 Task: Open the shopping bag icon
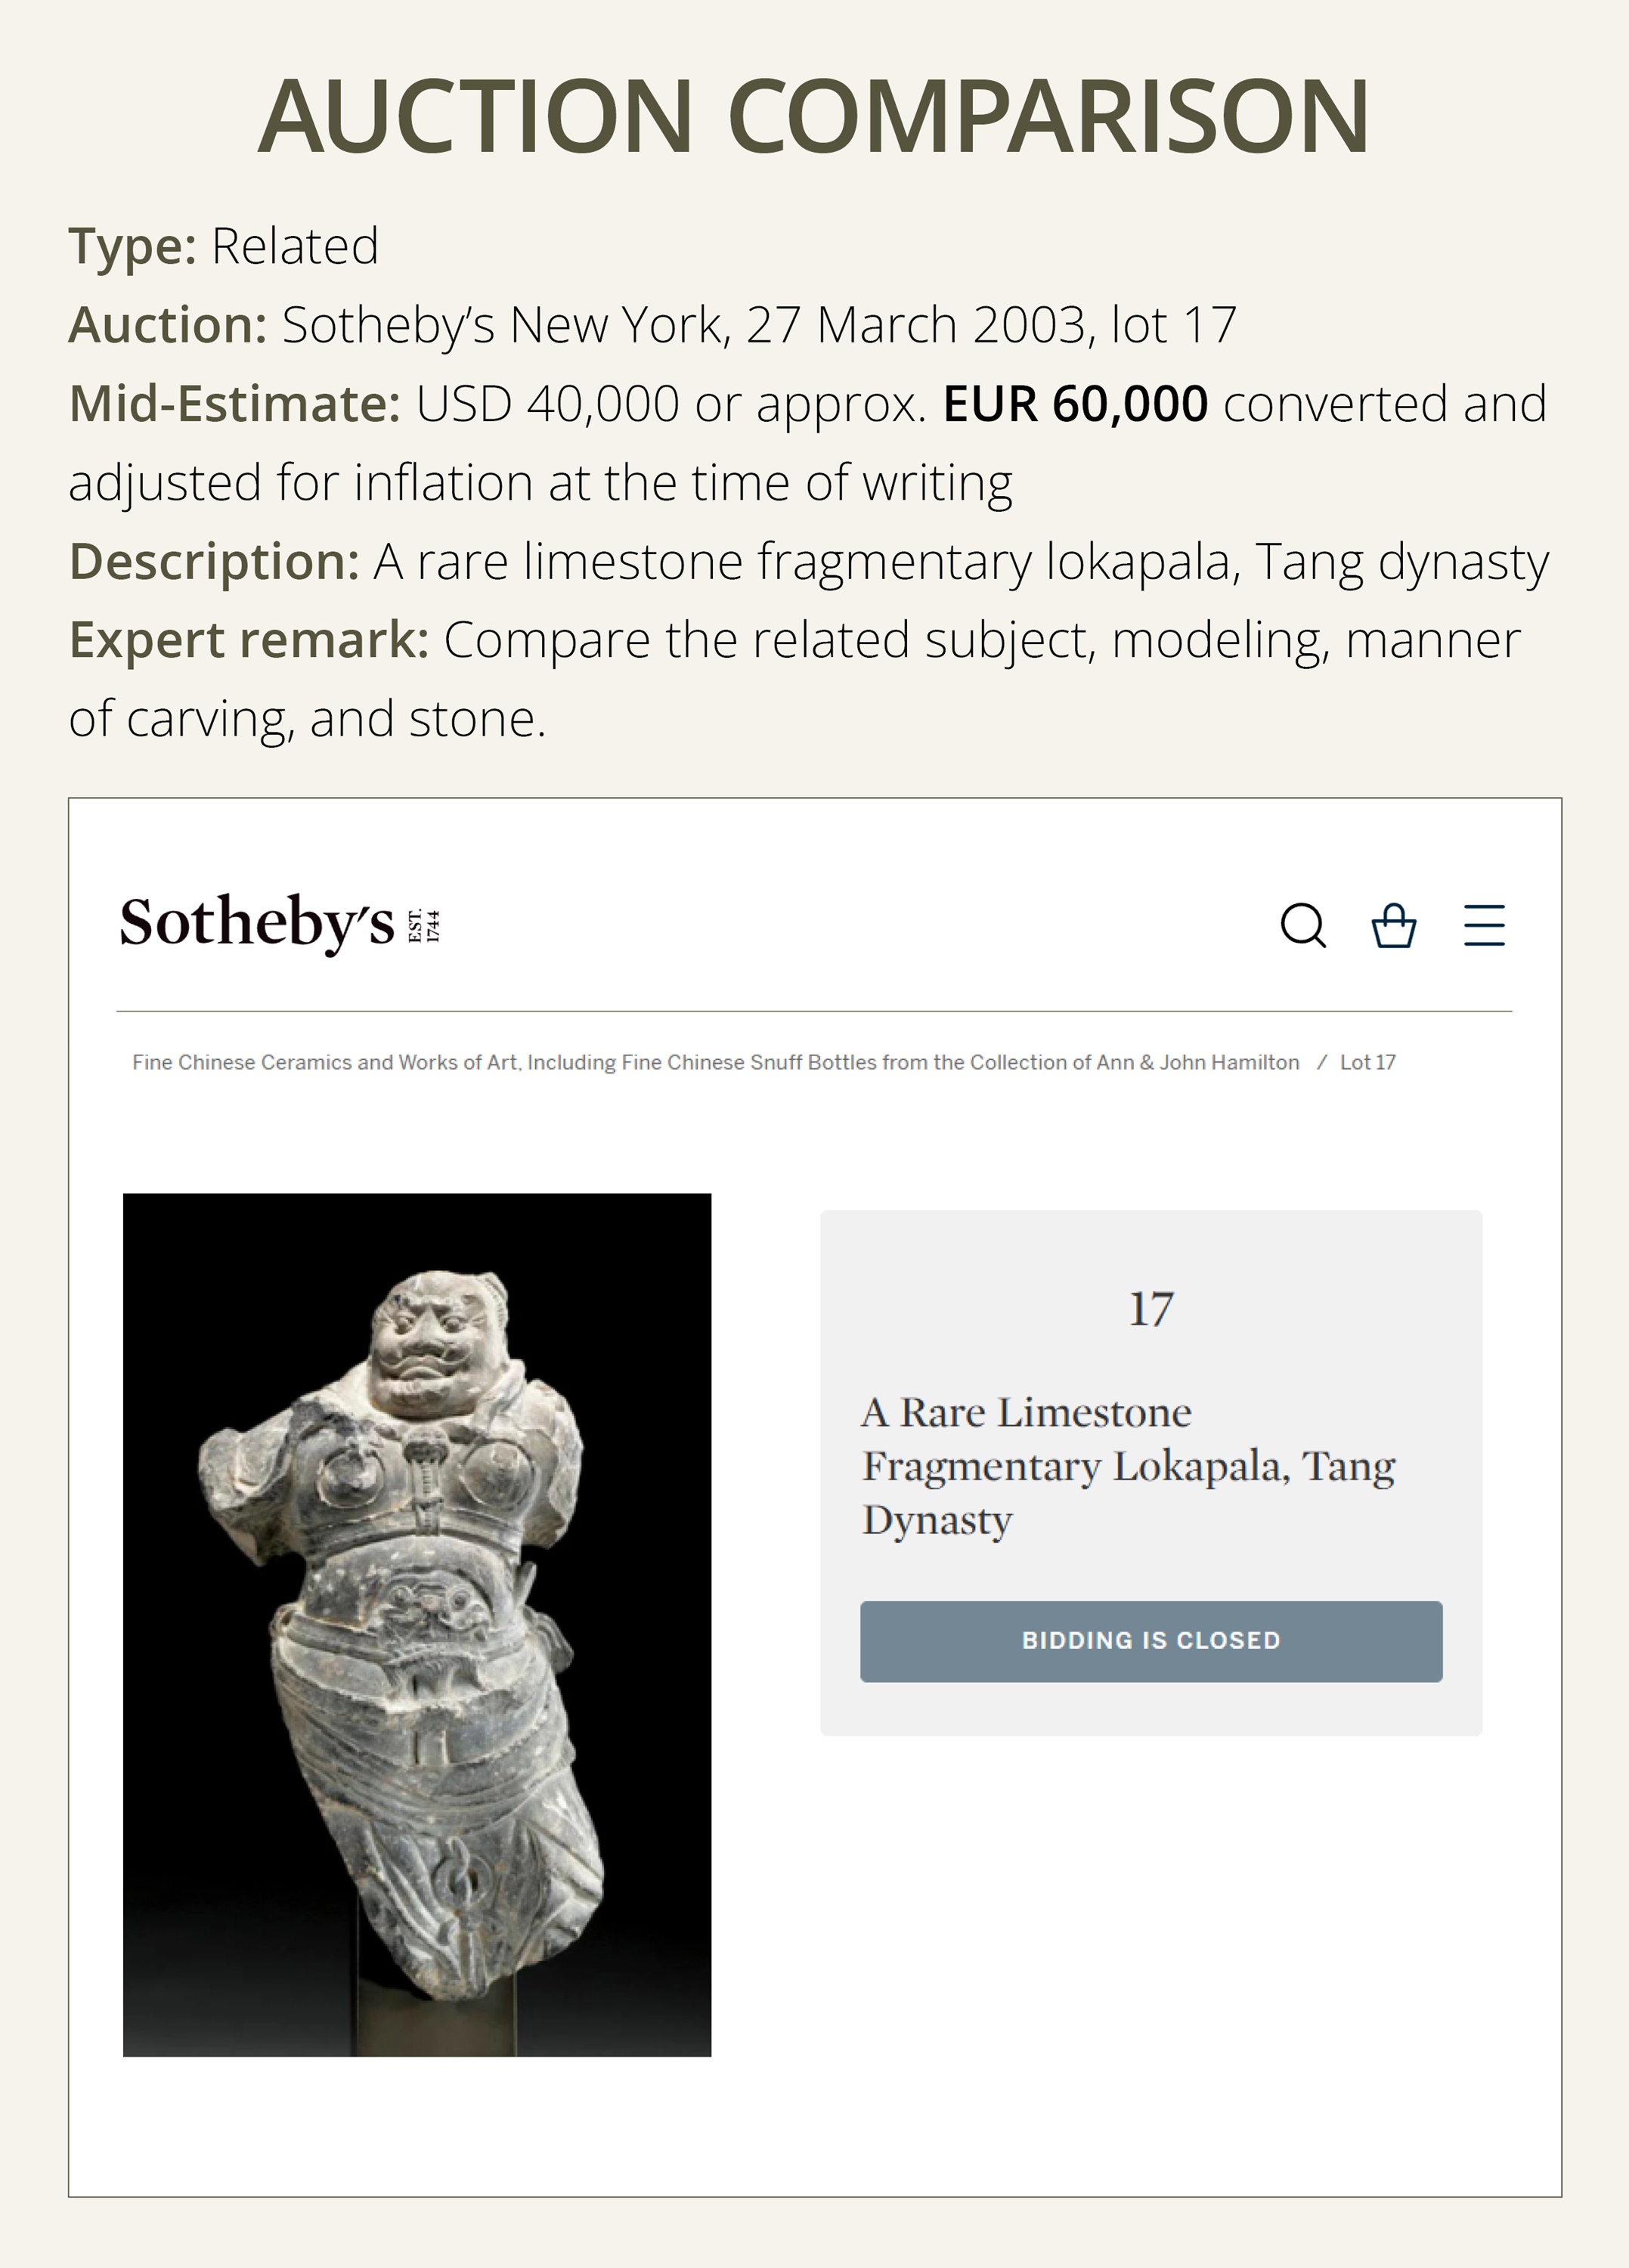[1393, 925]
